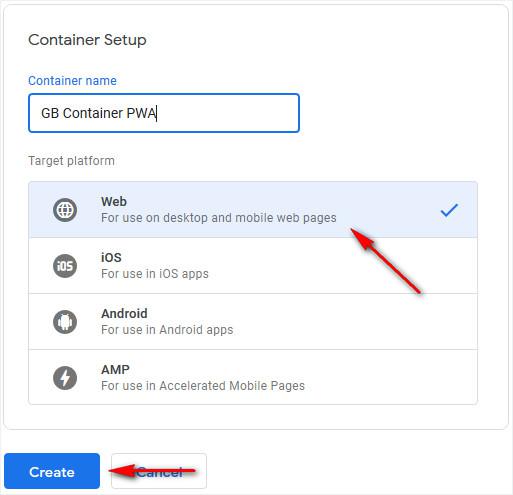Click the Target platform label
Viewport: 513px width, 495px height.
[71, 161]
